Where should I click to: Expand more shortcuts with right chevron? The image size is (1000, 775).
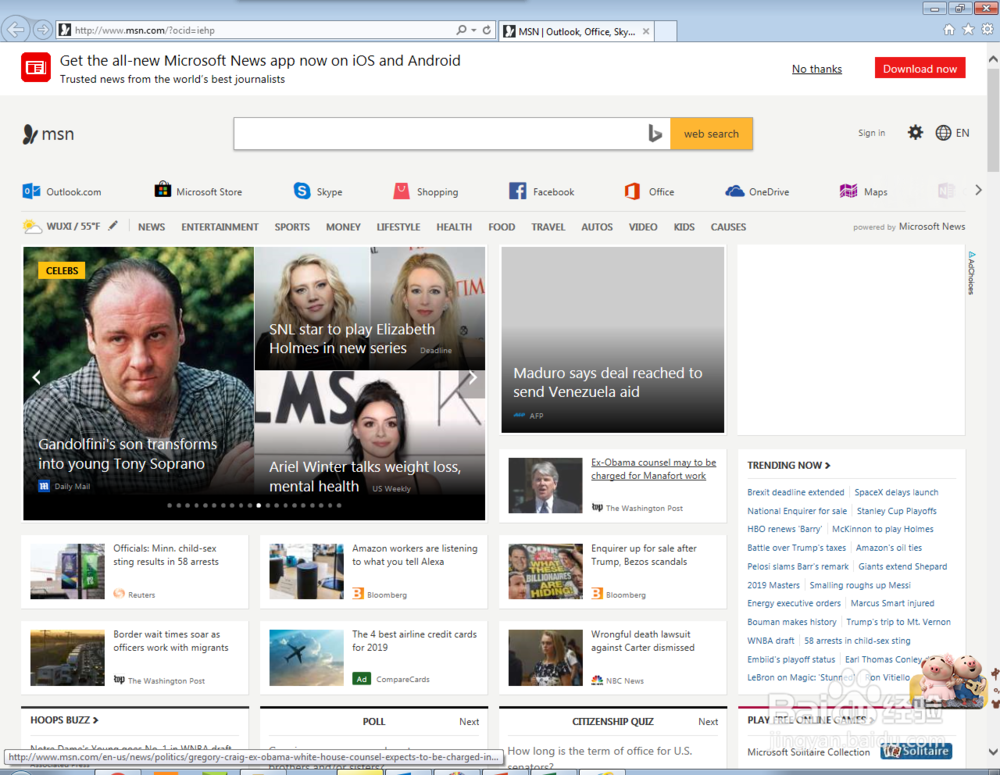(x=978, y=190)
